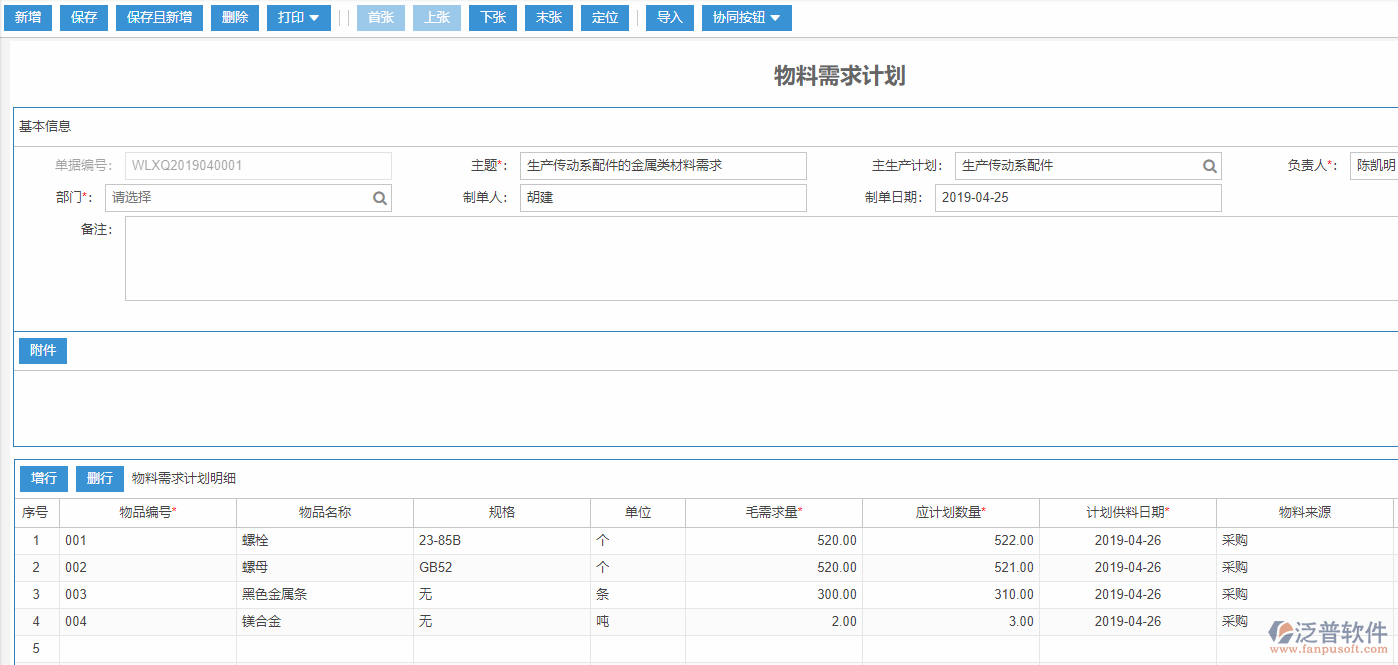This screenshot has height=665, width=1398.
Task: Navigate to next record via 下张
Action: (x=492, y=17)
